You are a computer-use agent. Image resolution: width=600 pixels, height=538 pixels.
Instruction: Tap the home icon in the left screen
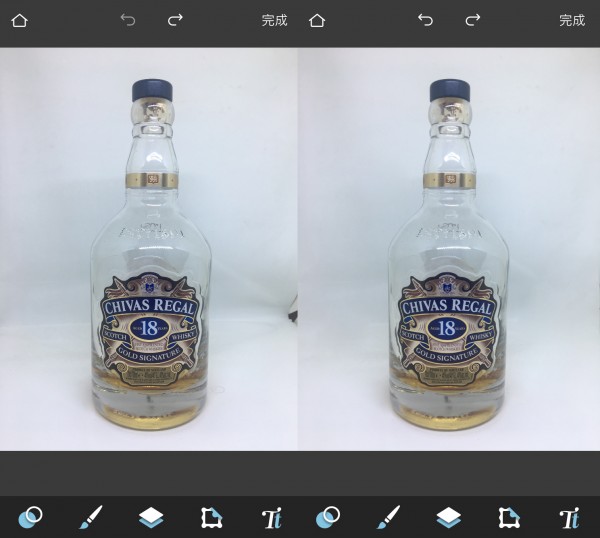(19, 20)
